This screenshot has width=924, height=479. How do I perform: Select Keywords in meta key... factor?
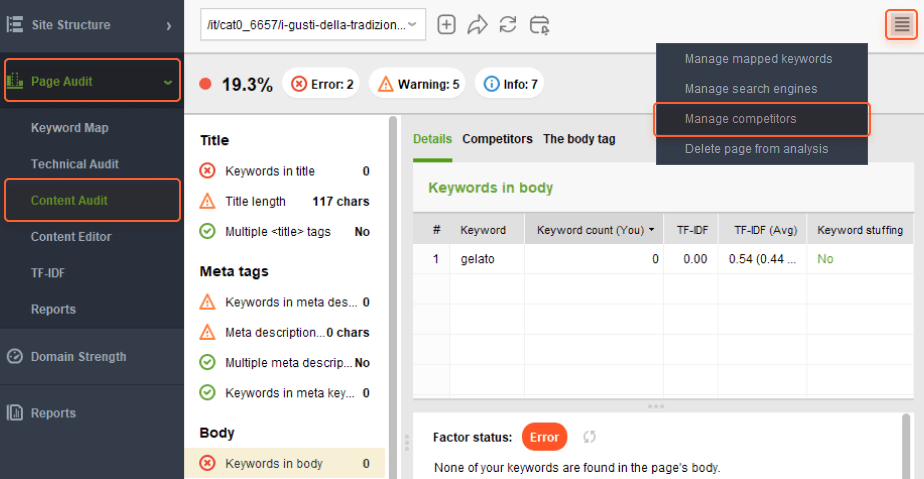click(x=286, y=392)
